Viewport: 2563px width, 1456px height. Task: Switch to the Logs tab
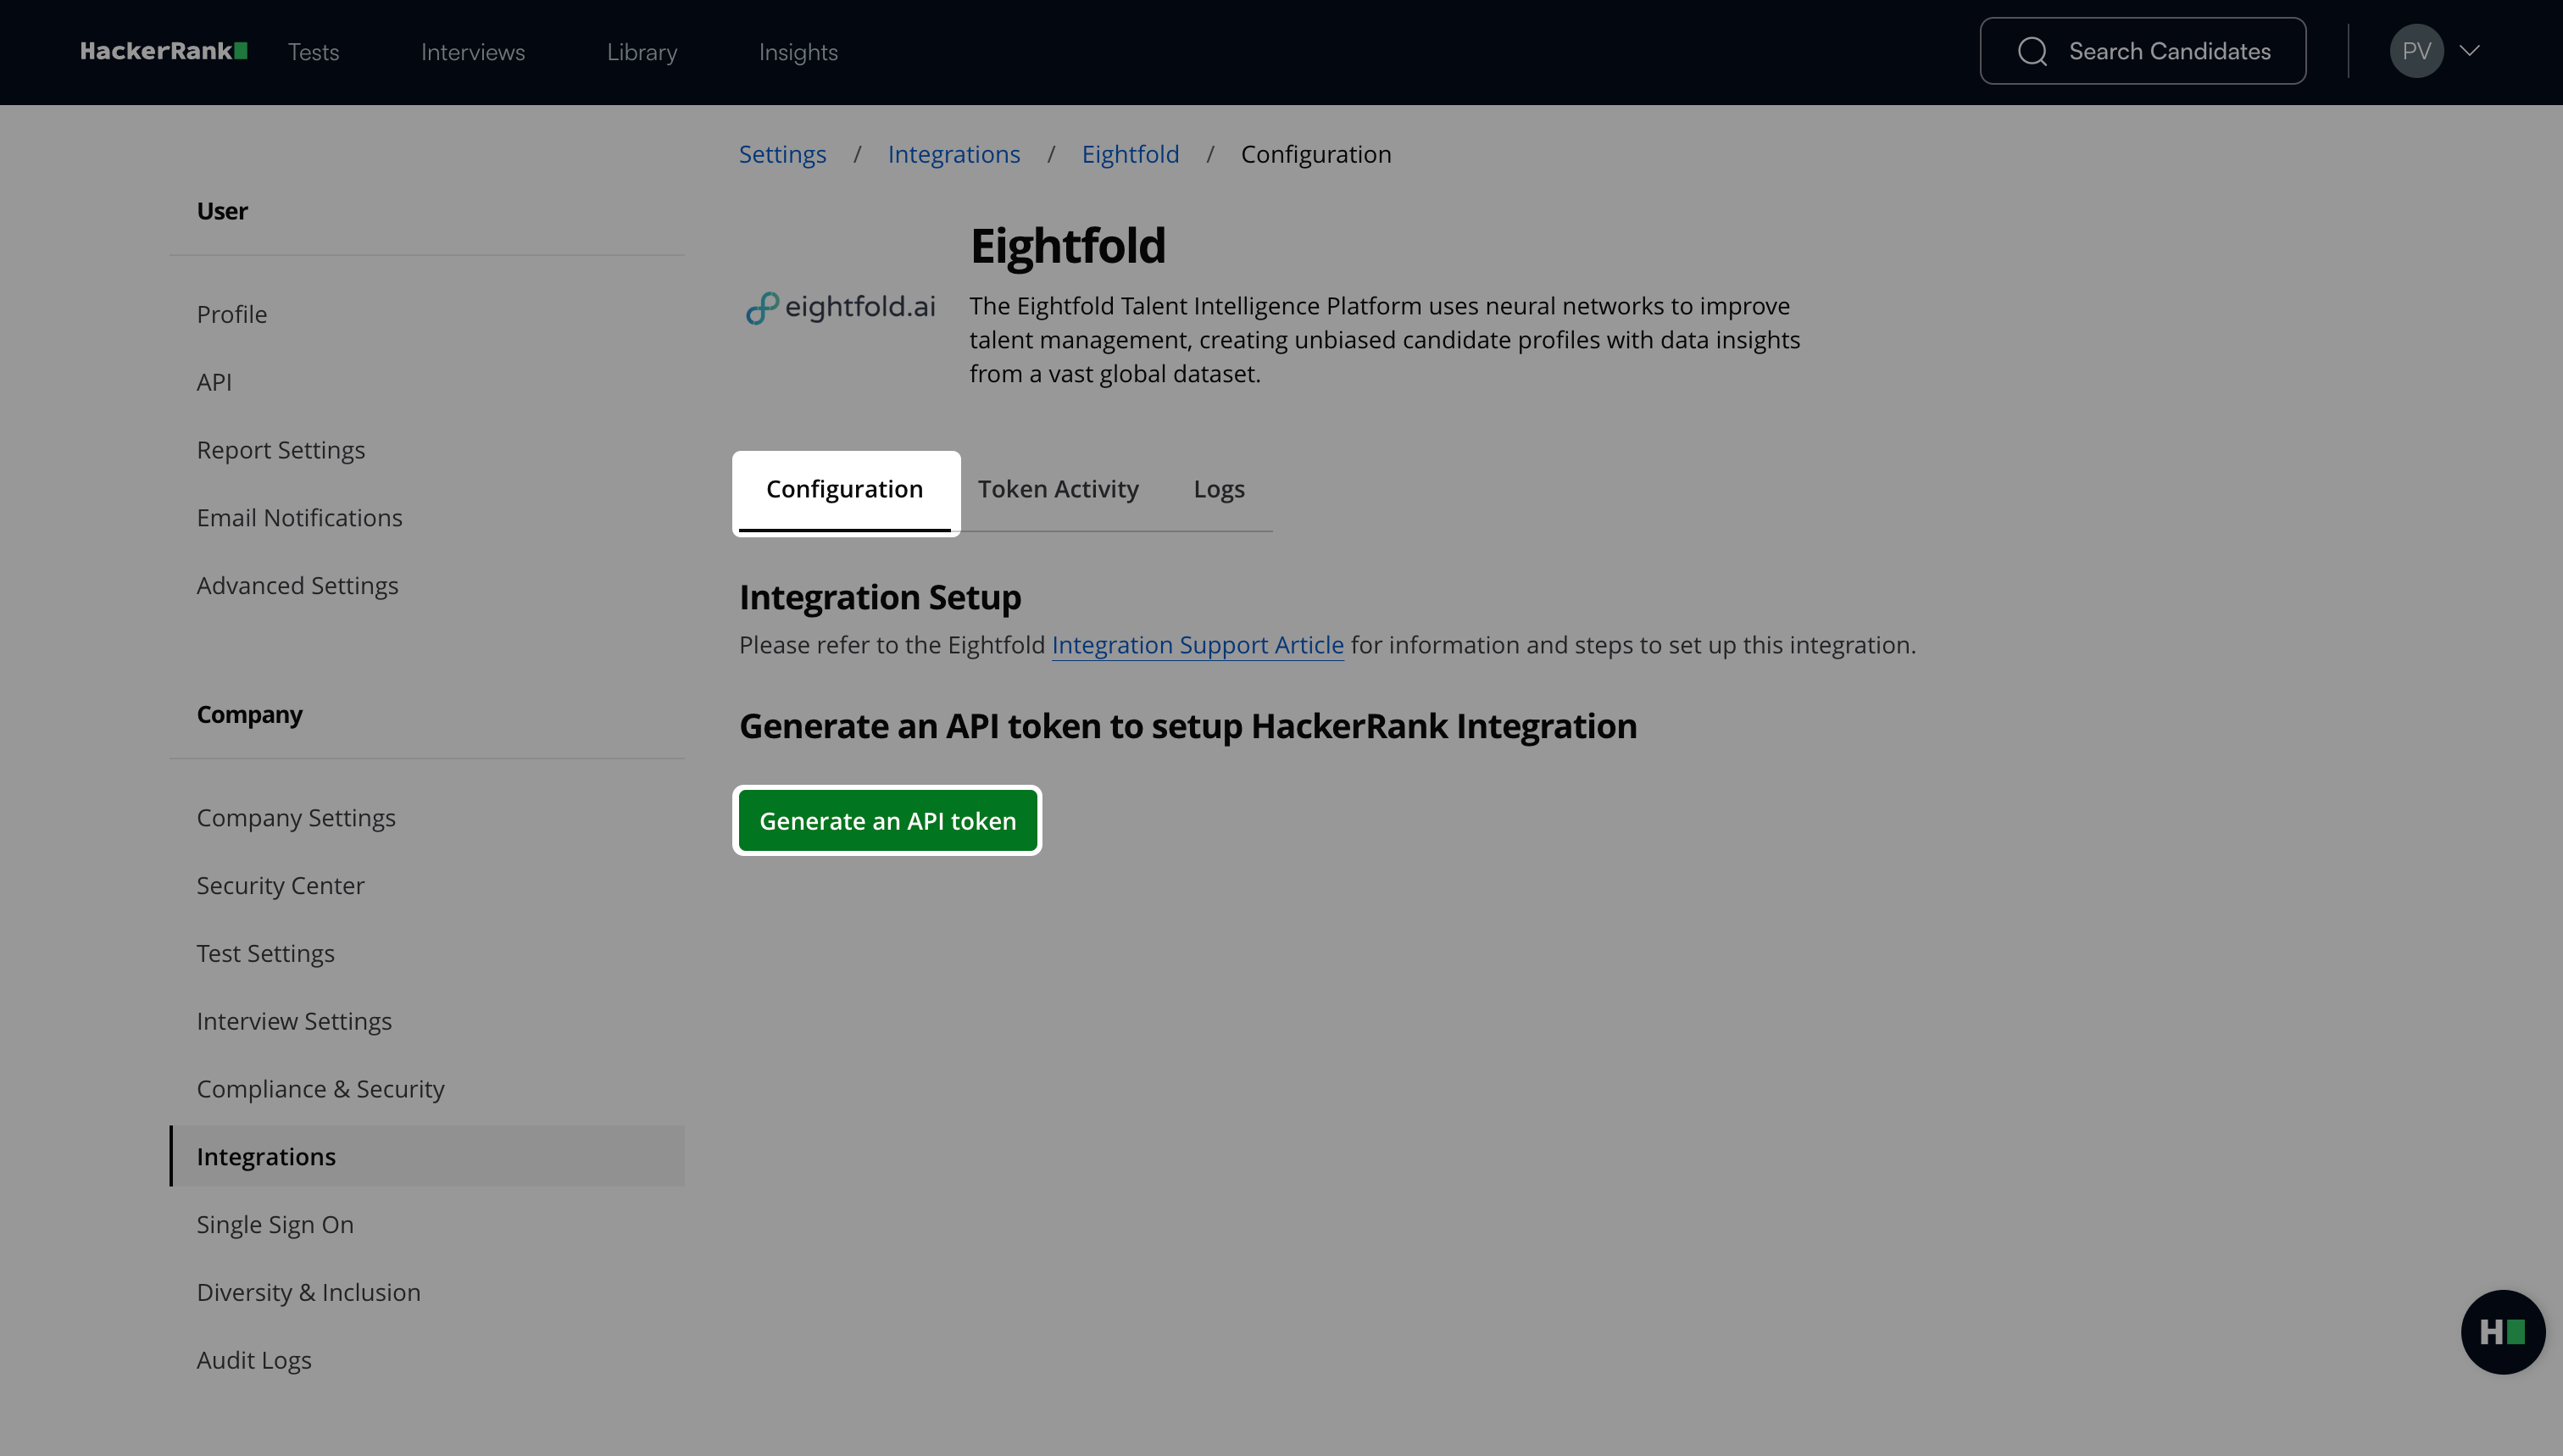pyautogui.click(x=1219, y=490)
